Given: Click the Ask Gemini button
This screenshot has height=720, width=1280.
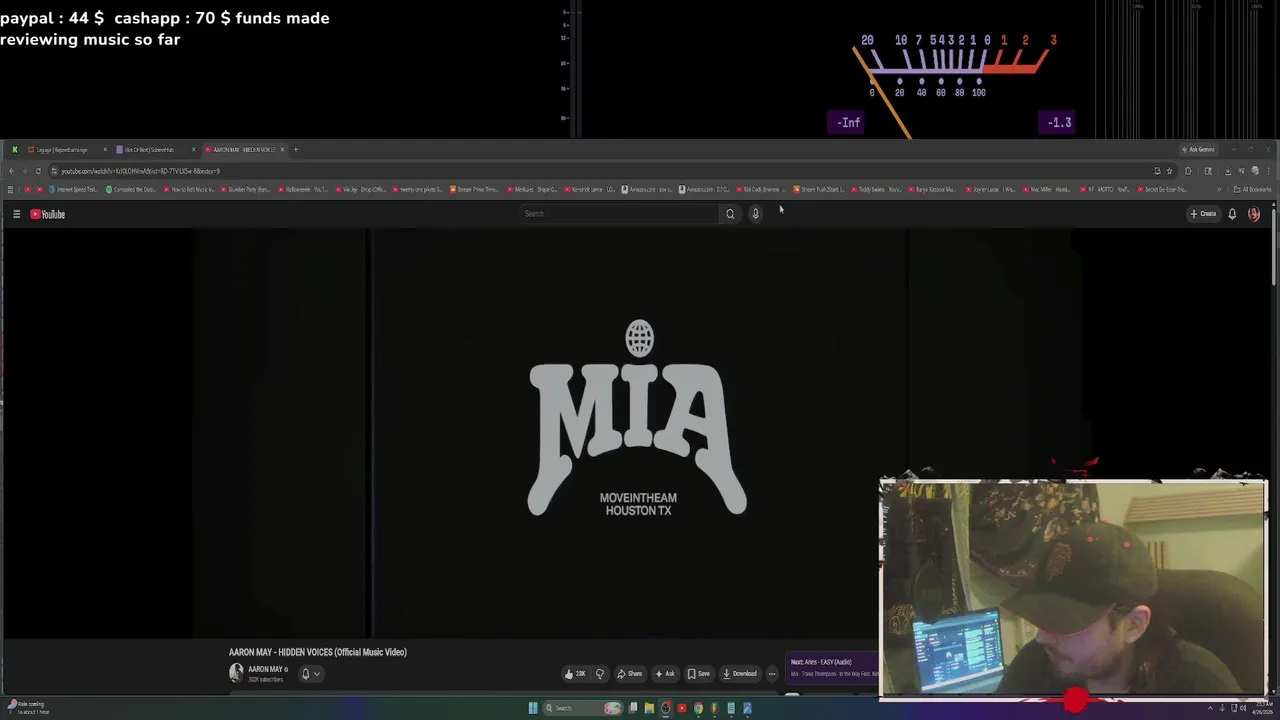Looking at the screenshot, I should pos(1198,150).
